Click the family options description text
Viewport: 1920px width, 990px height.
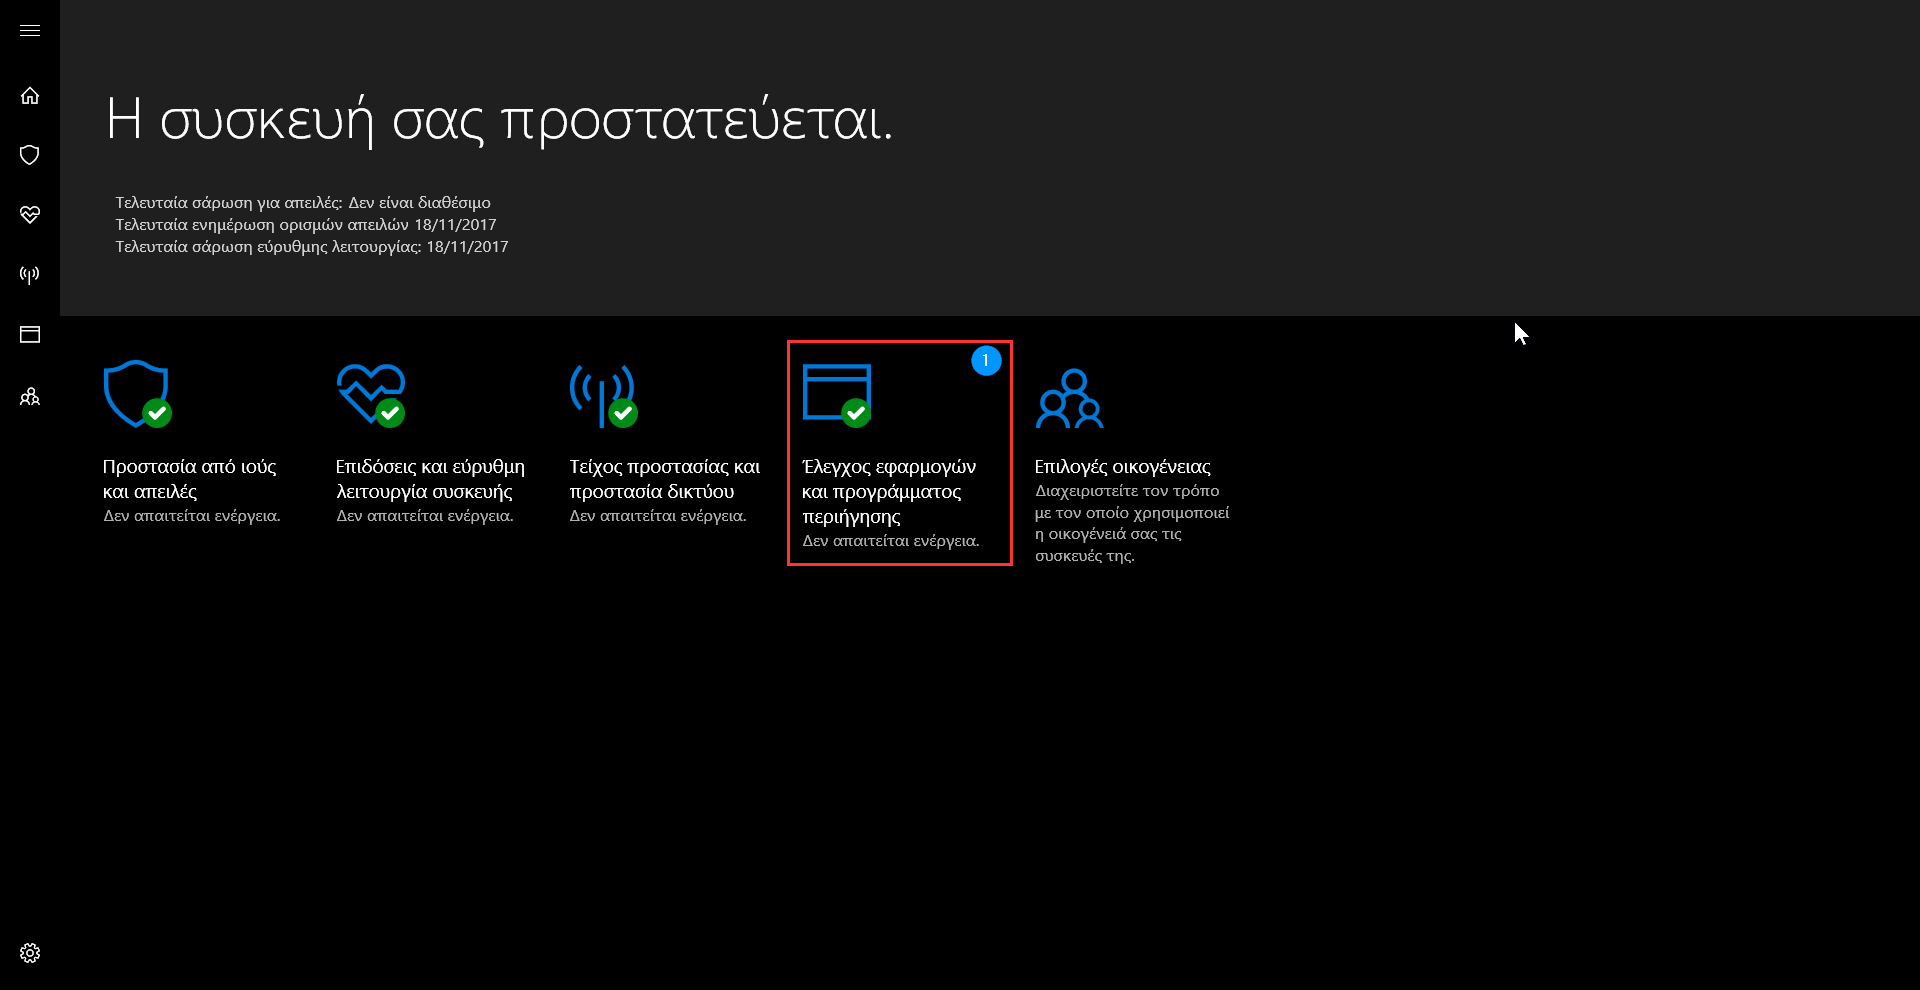click(x=1132, y=523)
